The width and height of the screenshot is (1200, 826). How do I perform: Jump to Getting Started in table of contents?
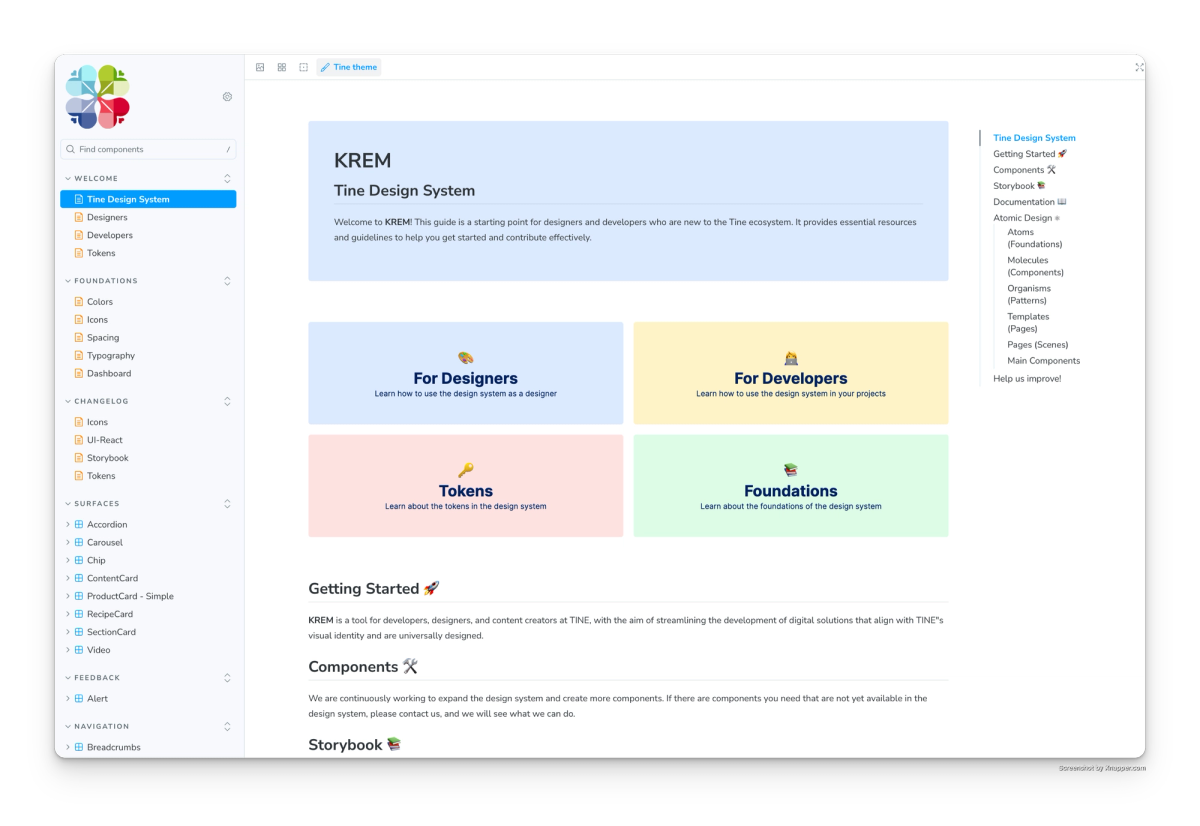pyautogui.click(x=1030, y=154)
